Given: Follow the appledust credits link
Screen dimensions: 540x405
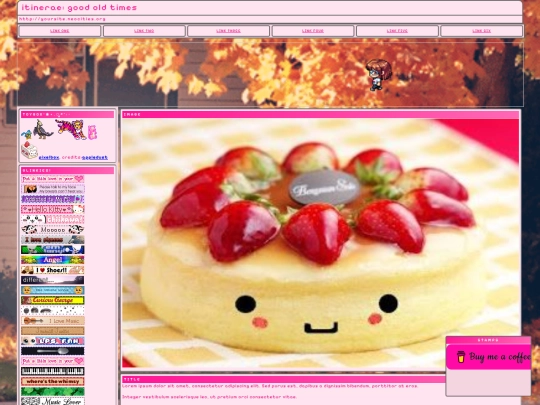Looking at the screenshot, I should click(95, 157).
